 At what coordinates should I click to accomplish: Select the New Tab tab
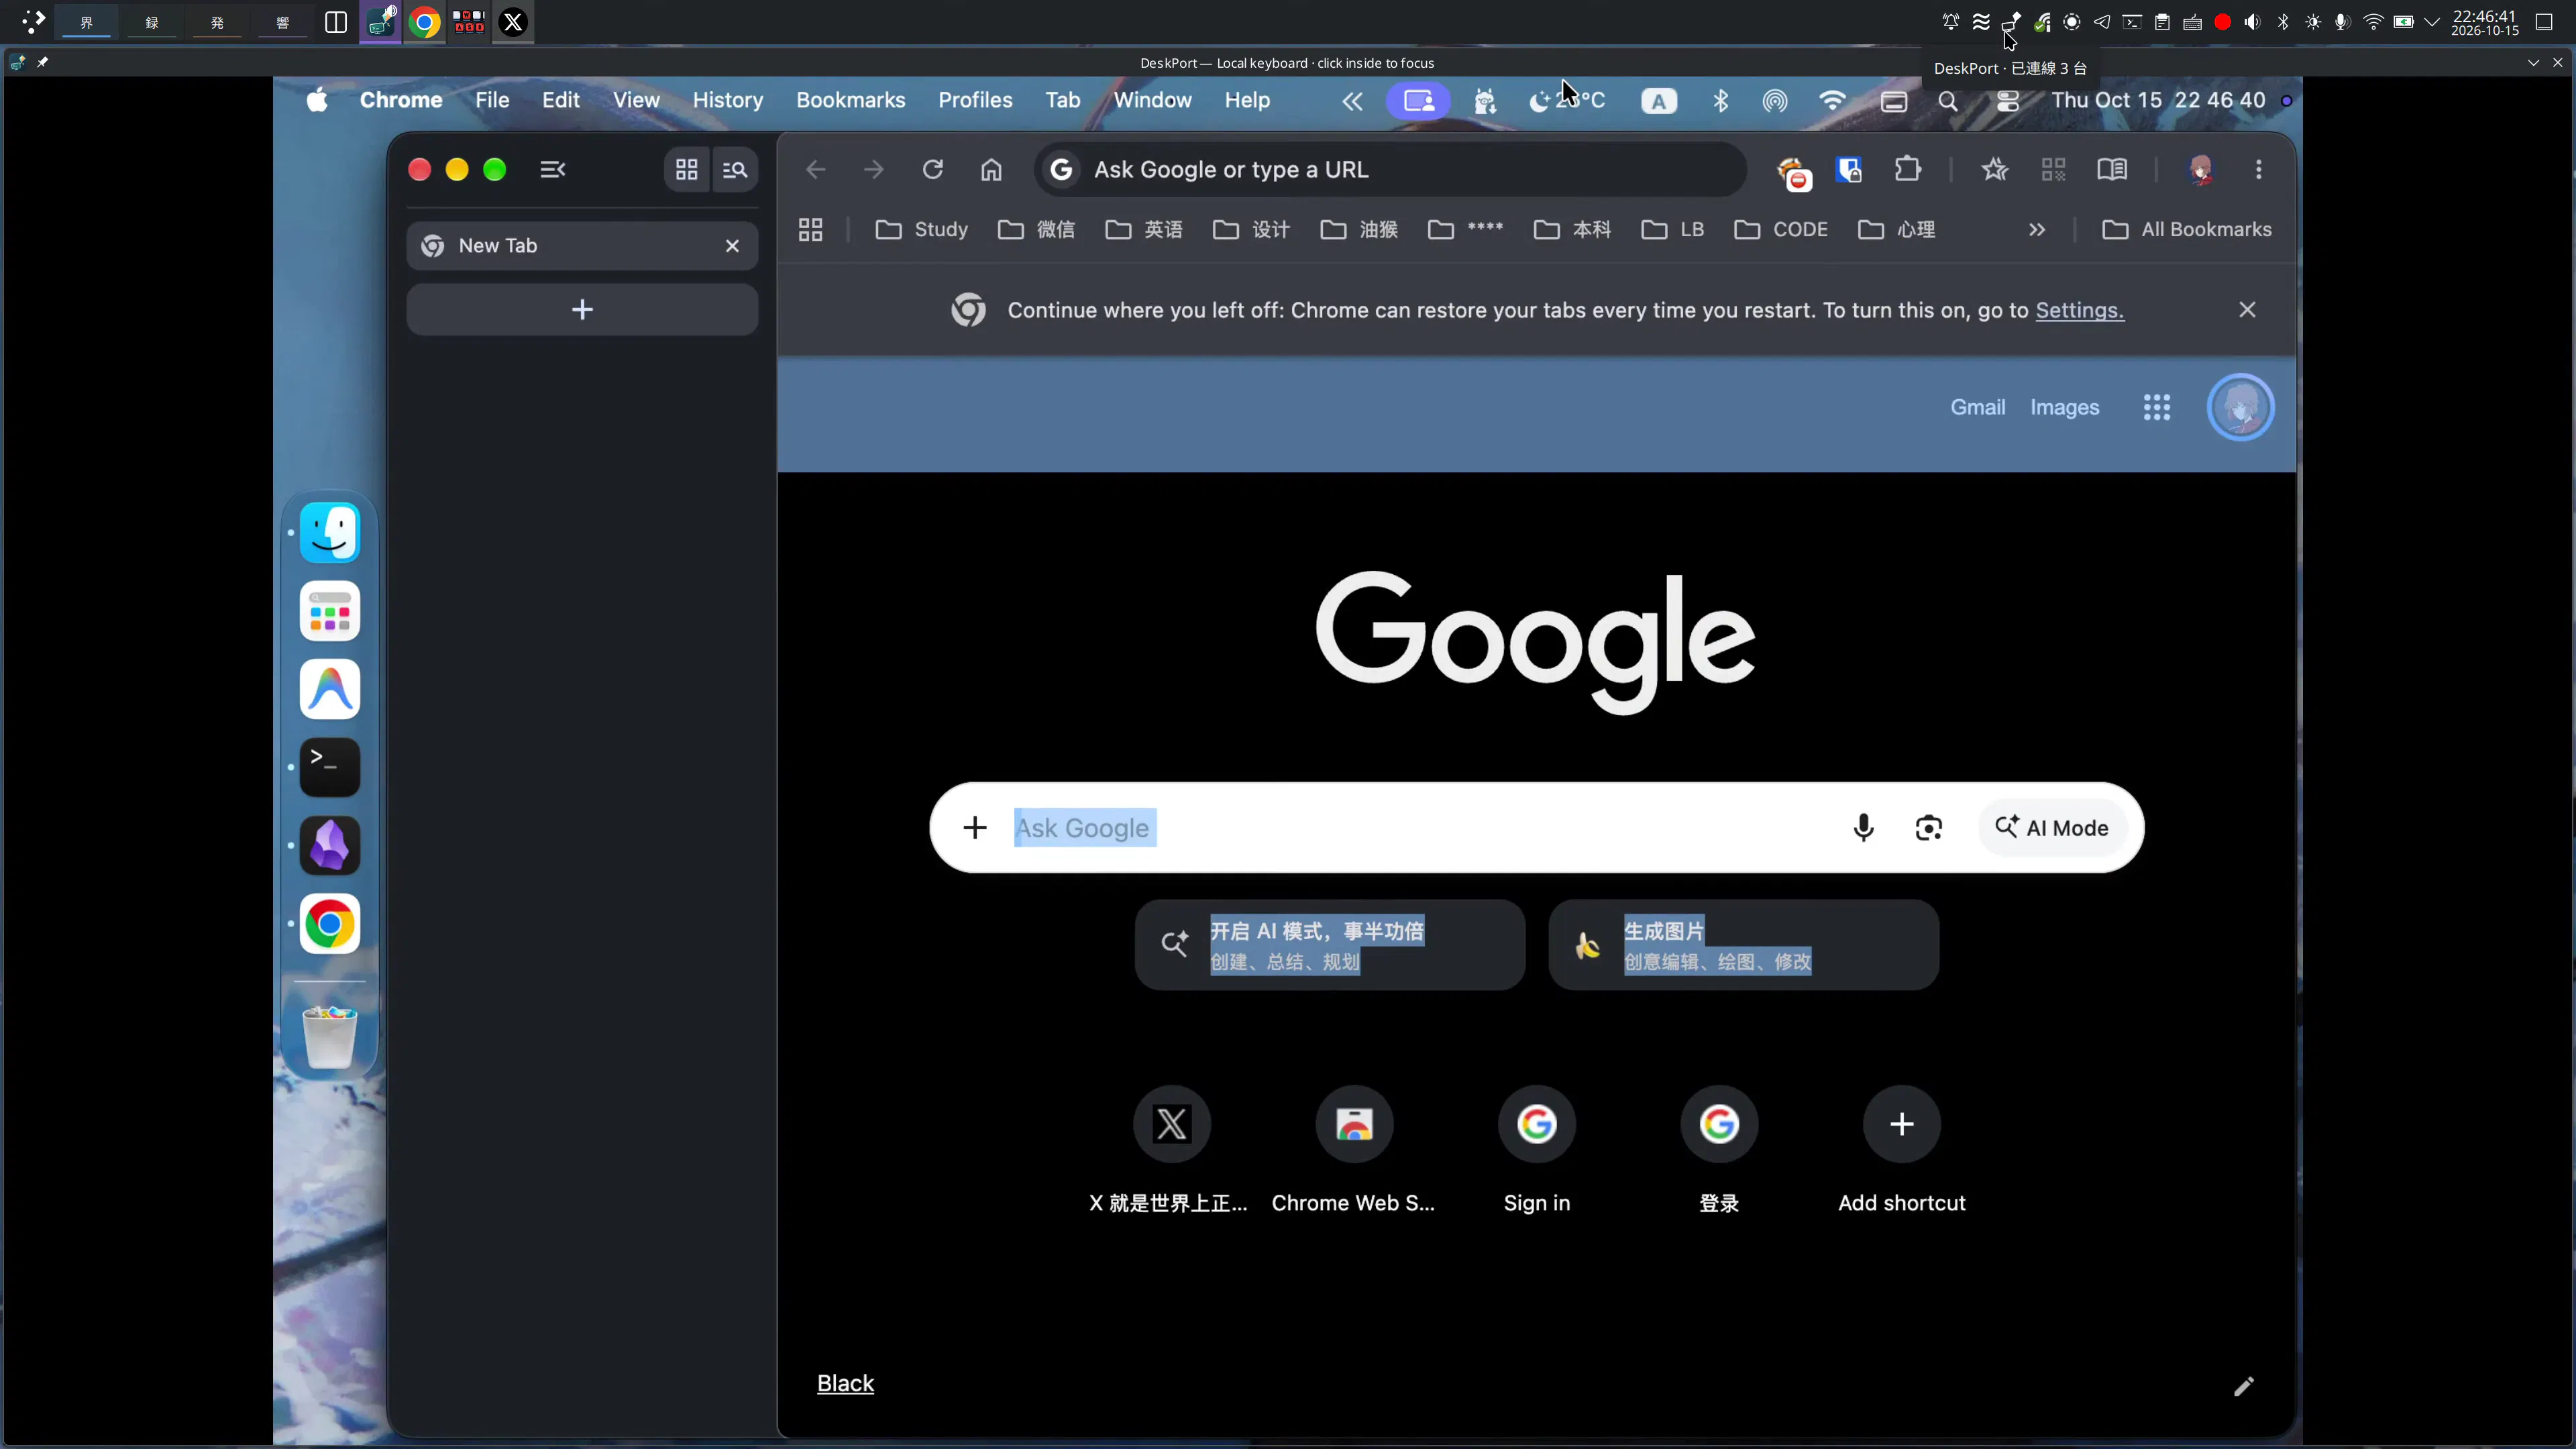(582, 246)
